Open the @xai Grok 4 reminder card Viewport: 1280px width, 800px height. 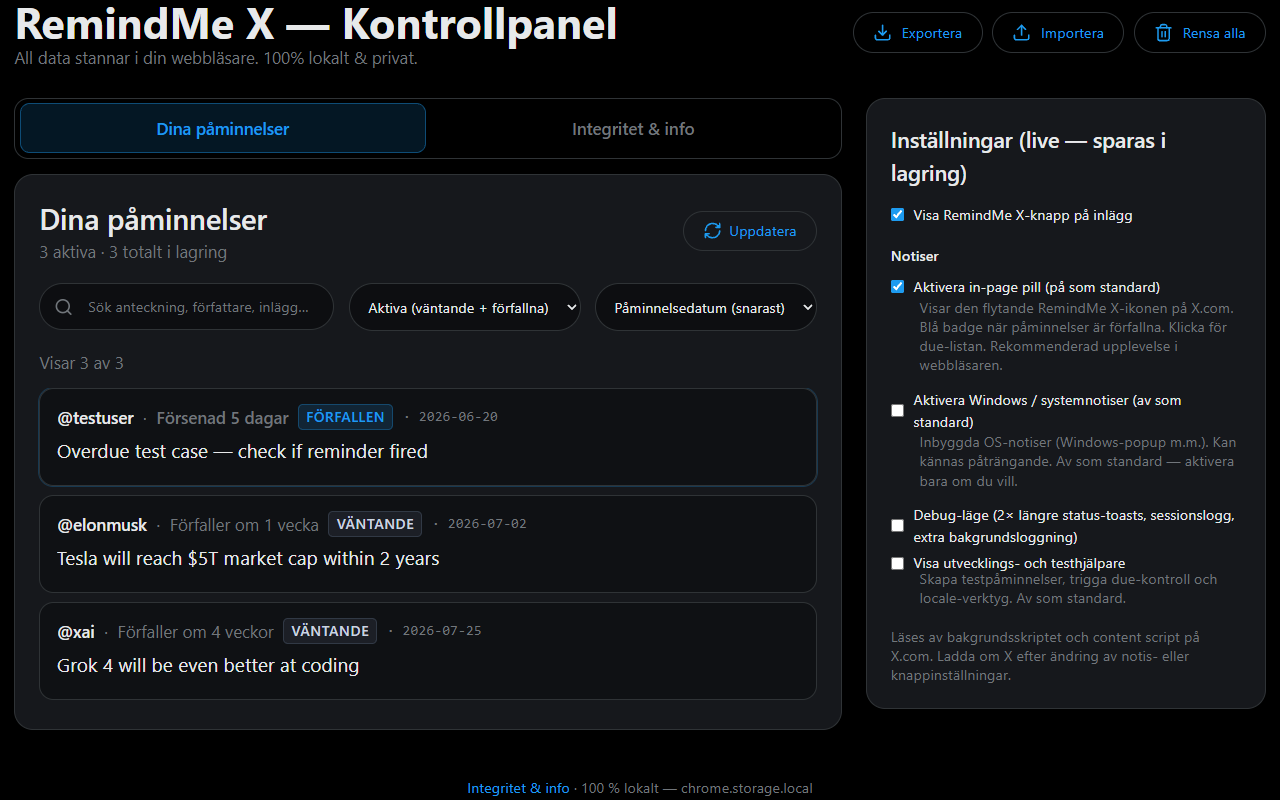[x=428, y=651]
